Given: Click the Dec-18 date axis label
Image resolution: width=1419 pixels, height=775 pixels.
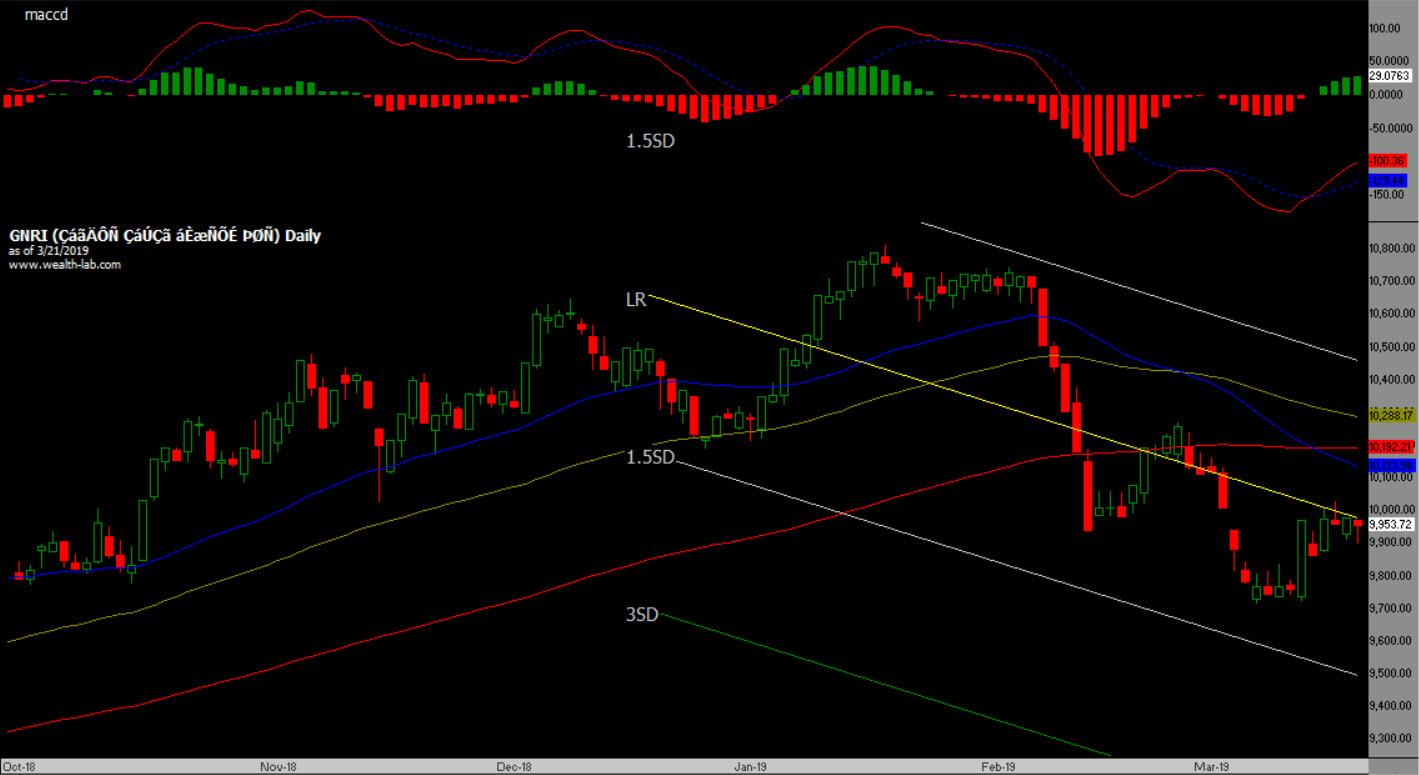Looking at the screenshot, I should point(512,767).
